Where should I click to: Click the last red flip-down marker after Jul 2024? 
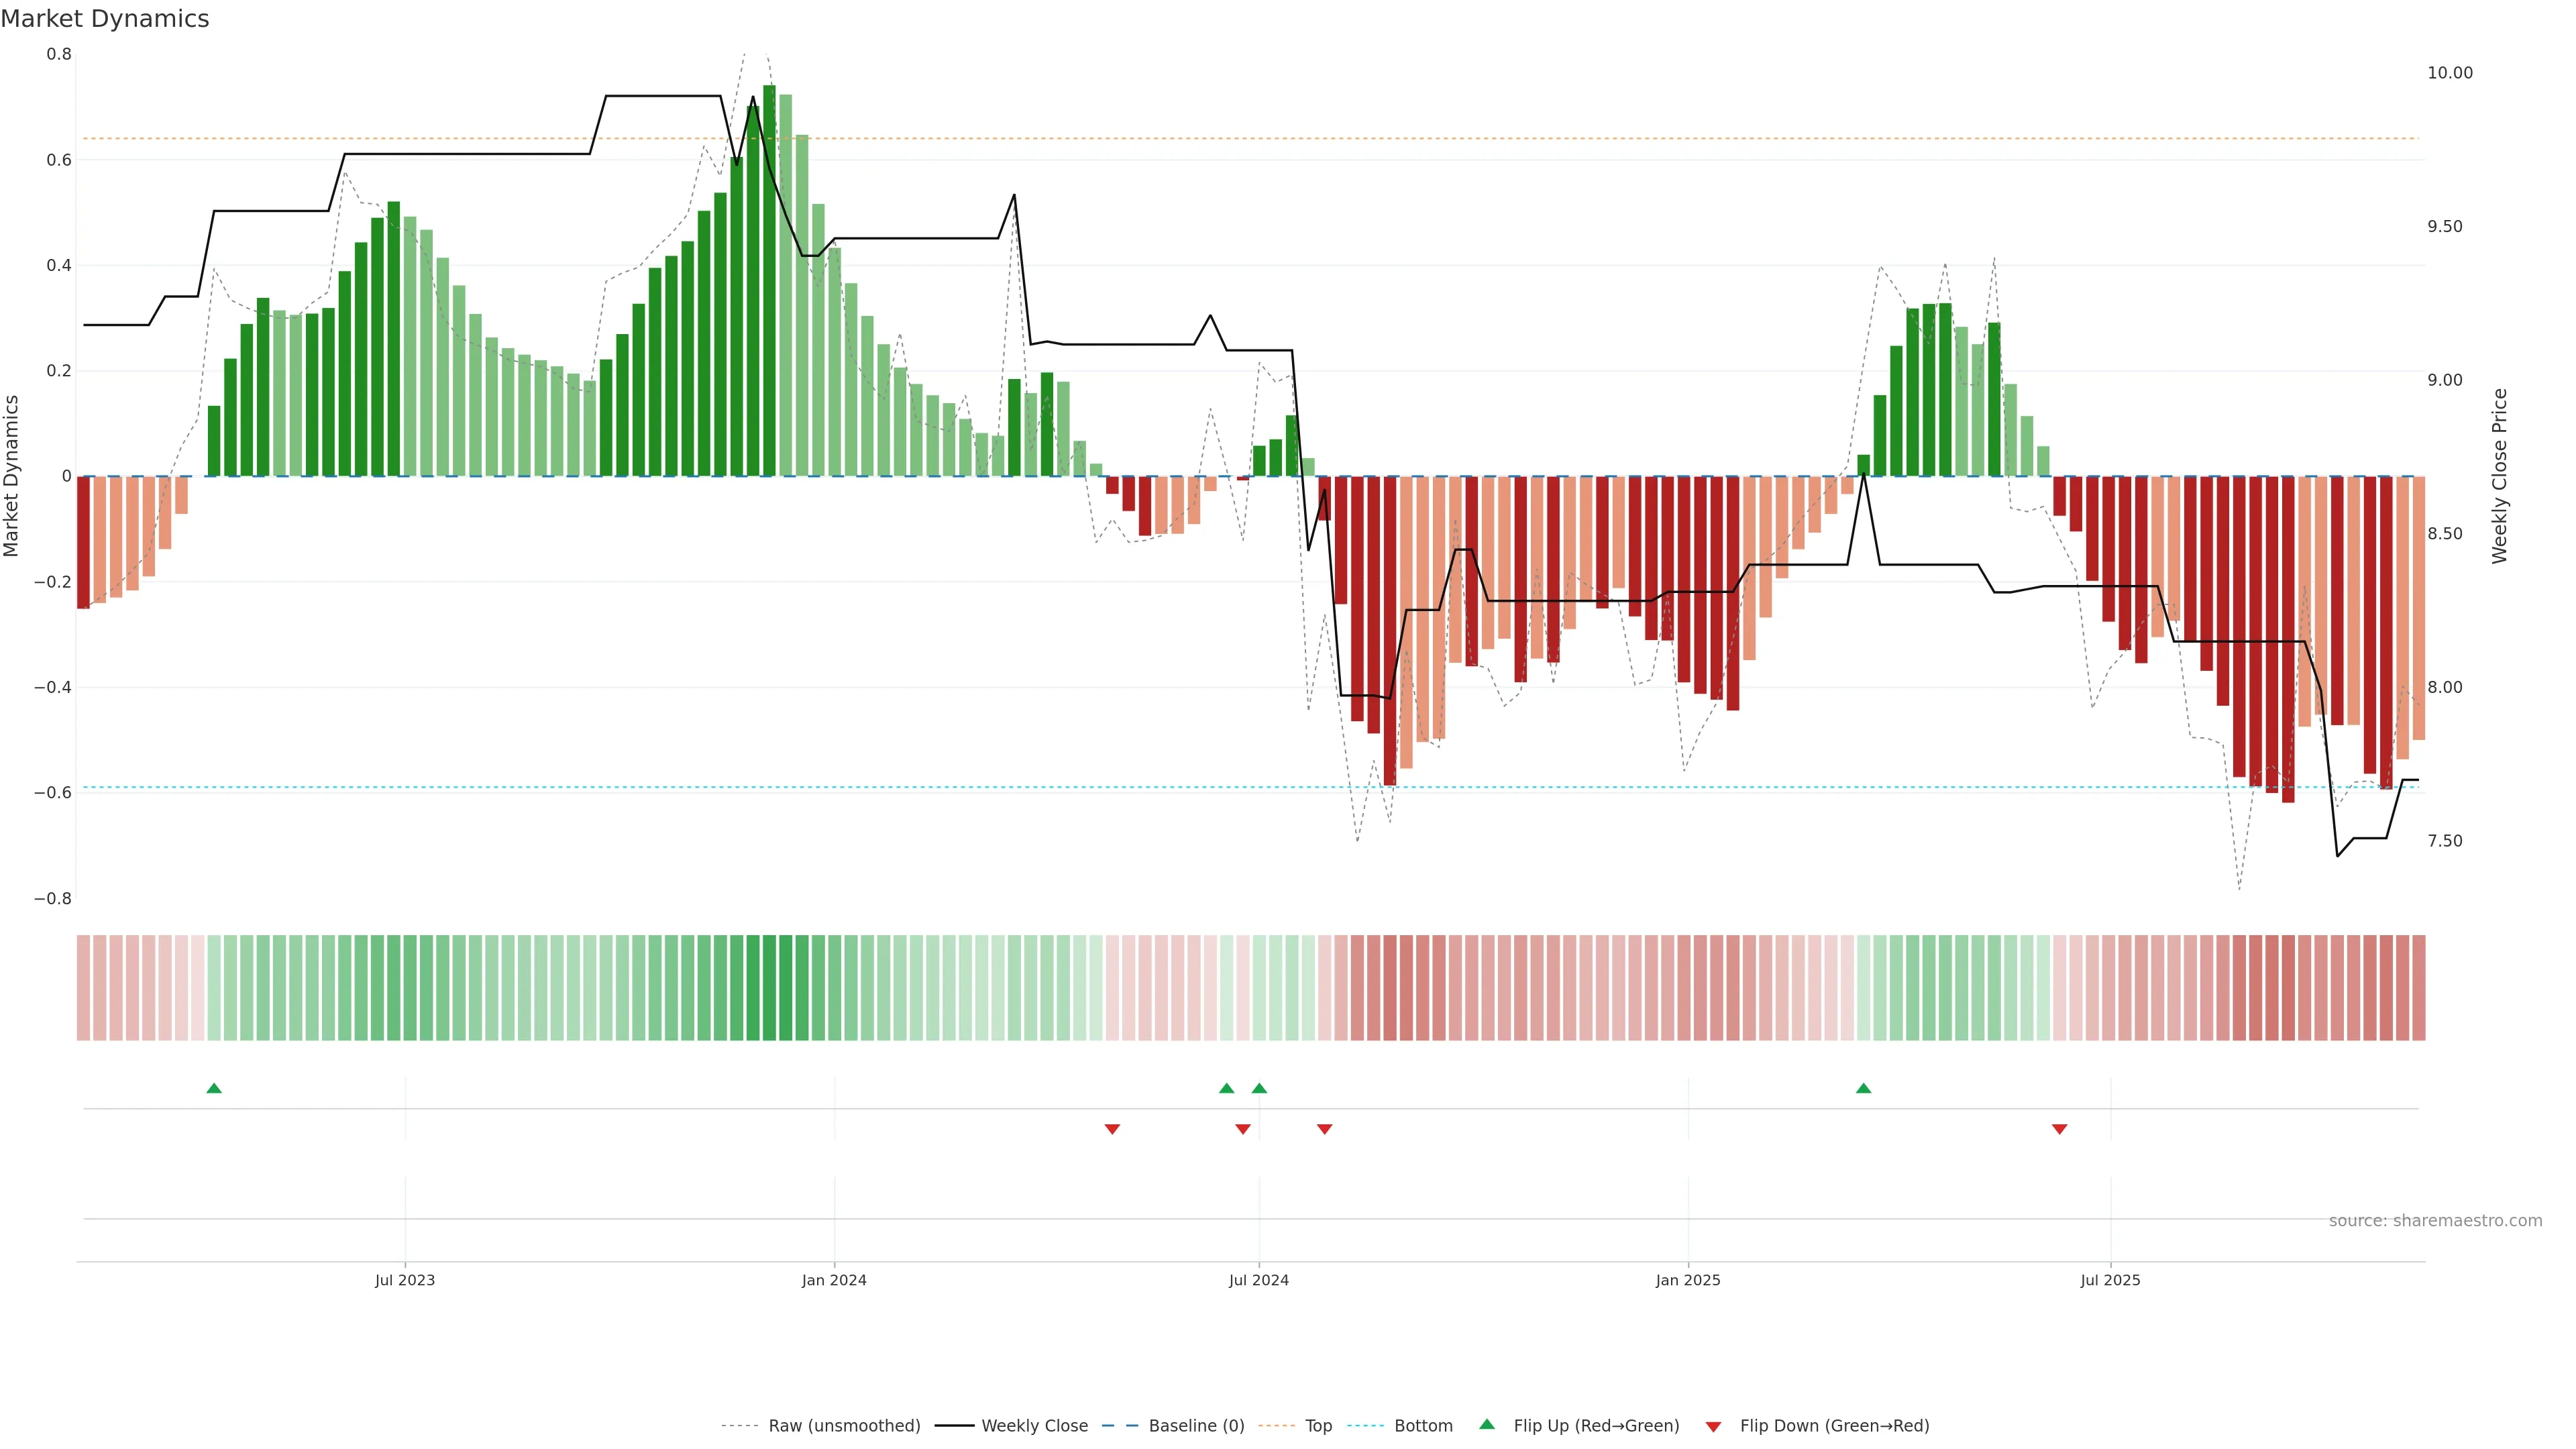coord(1324,1129)
